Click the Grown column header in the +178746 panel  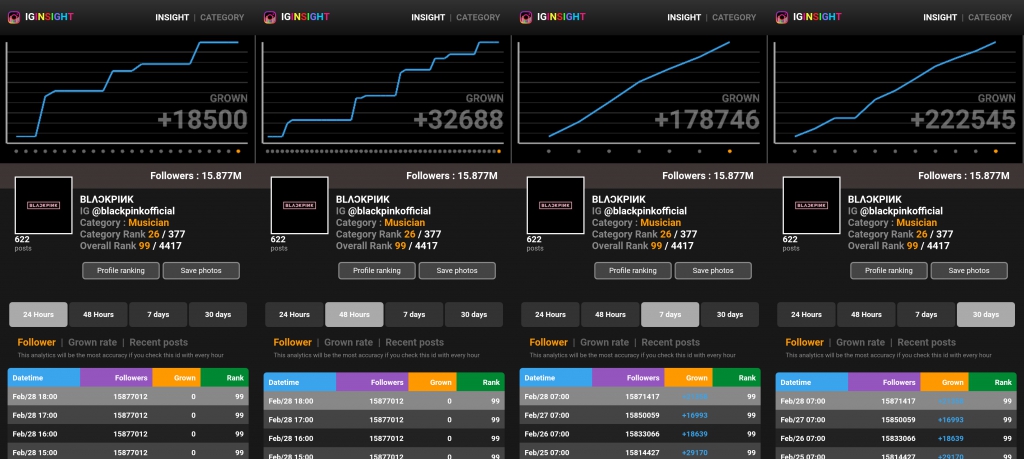(x=688, y=377)
